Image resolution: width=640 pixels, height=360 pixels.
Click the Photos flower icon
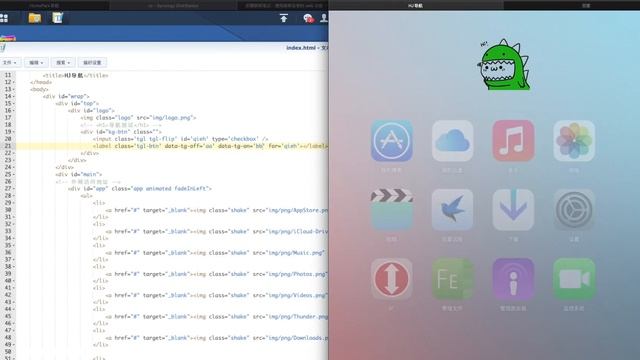point(574,141)
